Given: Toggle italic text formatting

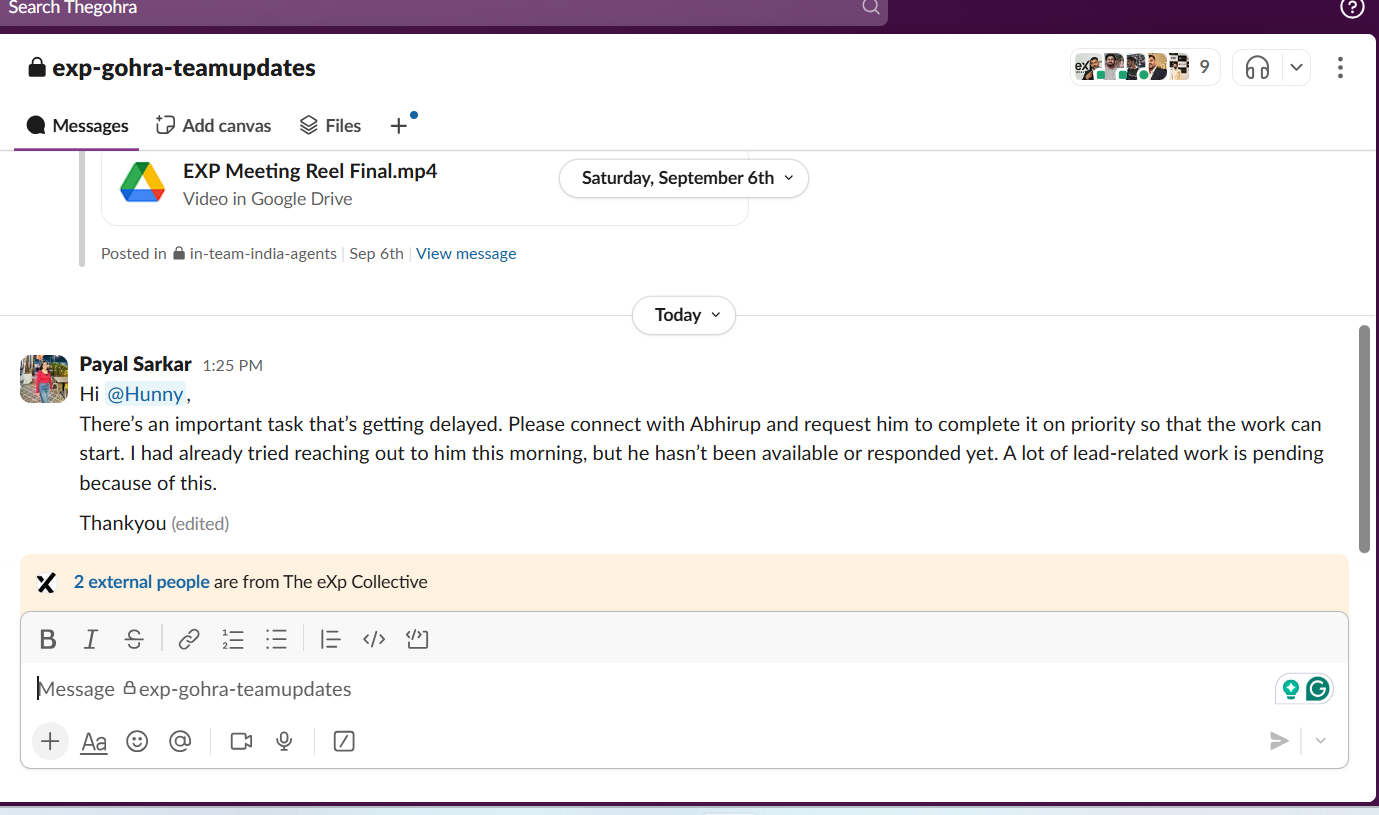Looking at the screenshot, I should 91,639.
